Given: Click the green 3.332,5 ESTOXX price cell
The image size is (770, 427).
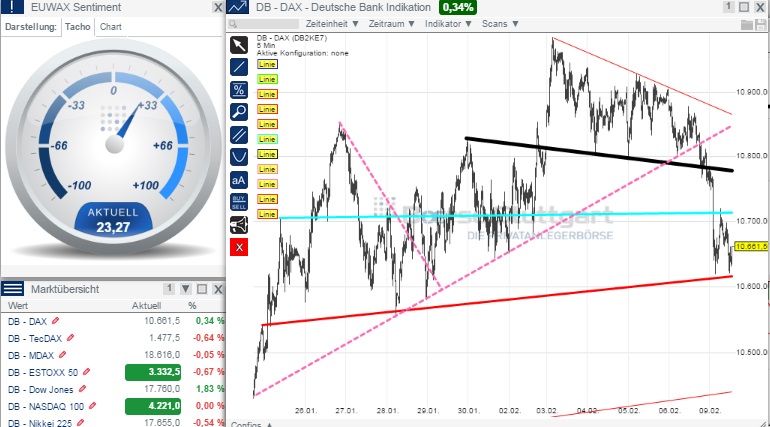Looking at the screenshot, I should click(153, 372).
